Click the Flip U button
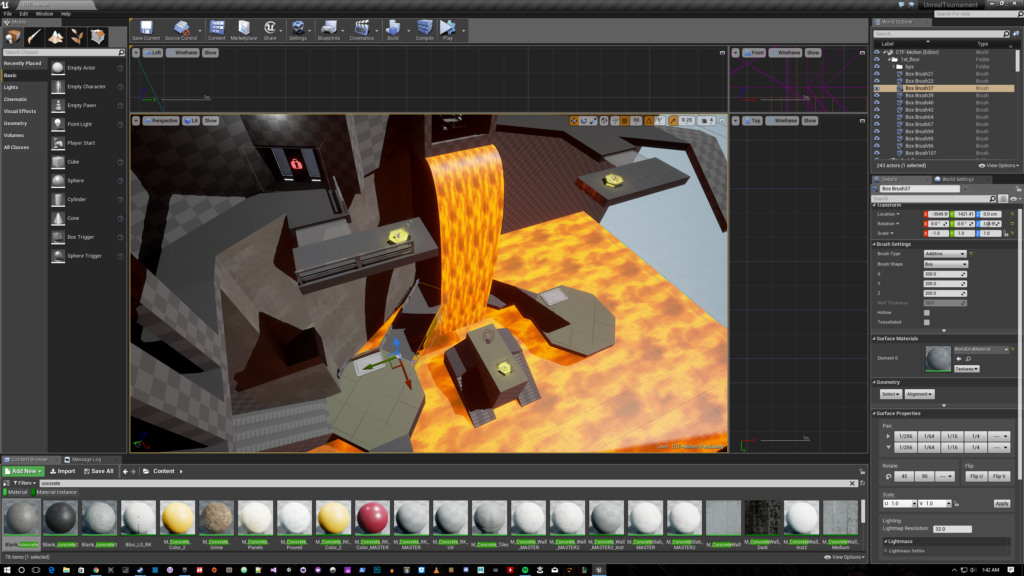Screen dimensions: 1024x576 976,476
